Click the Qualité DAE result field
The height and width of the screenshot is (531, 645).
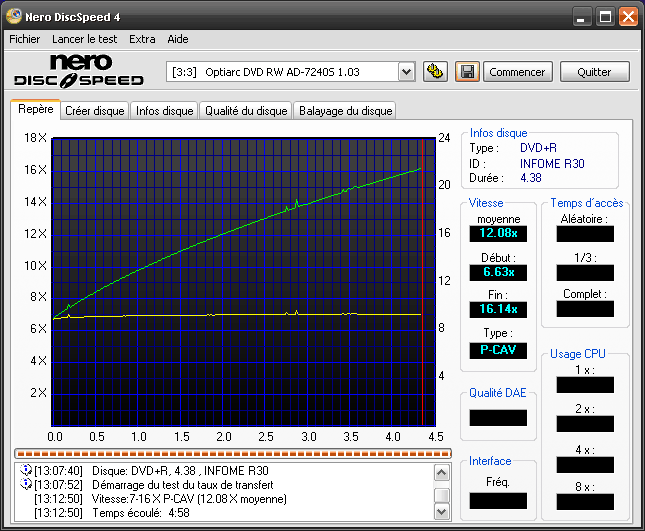pos(498,418)
